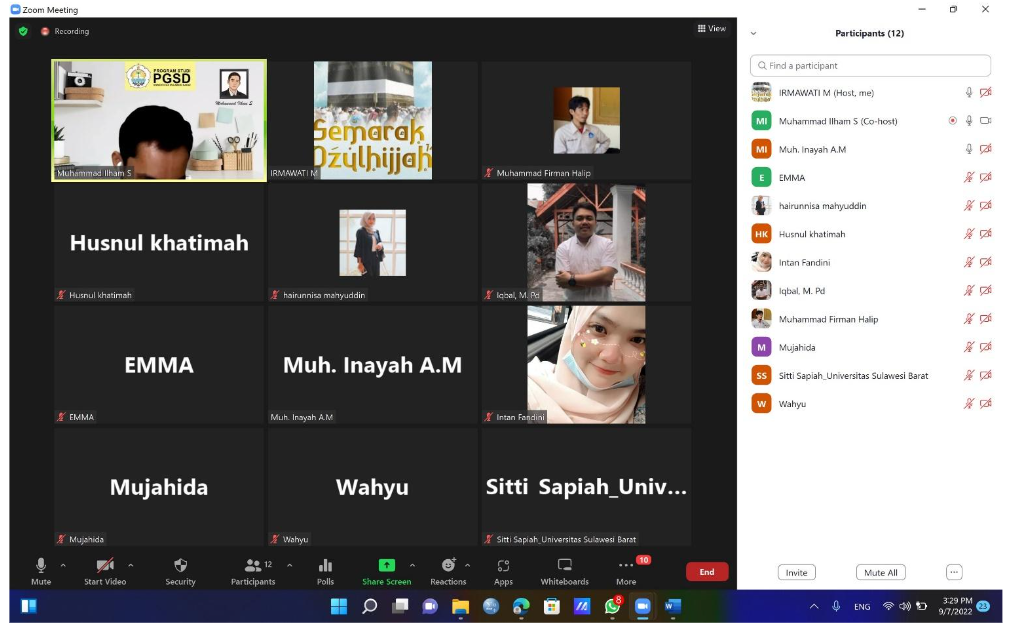Click the Find a participant field
The height and width of the screenshot is (631, 1009).
(x=870, y=66)
